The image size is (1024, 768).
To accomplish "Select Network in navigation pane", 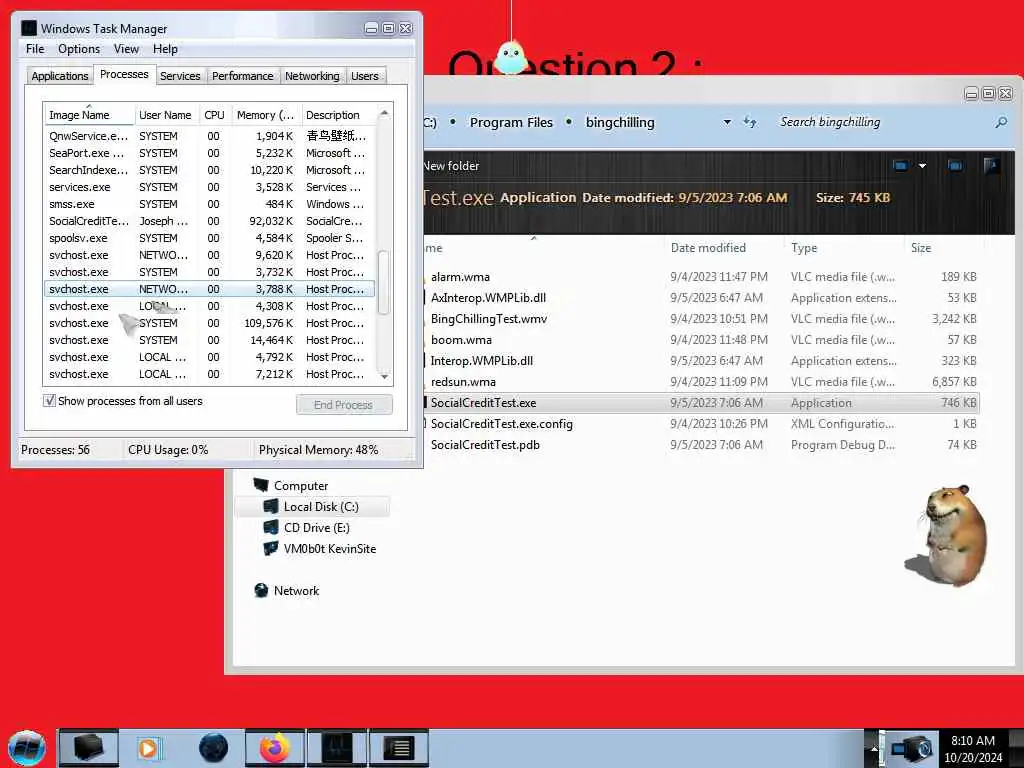I will 296,590.
